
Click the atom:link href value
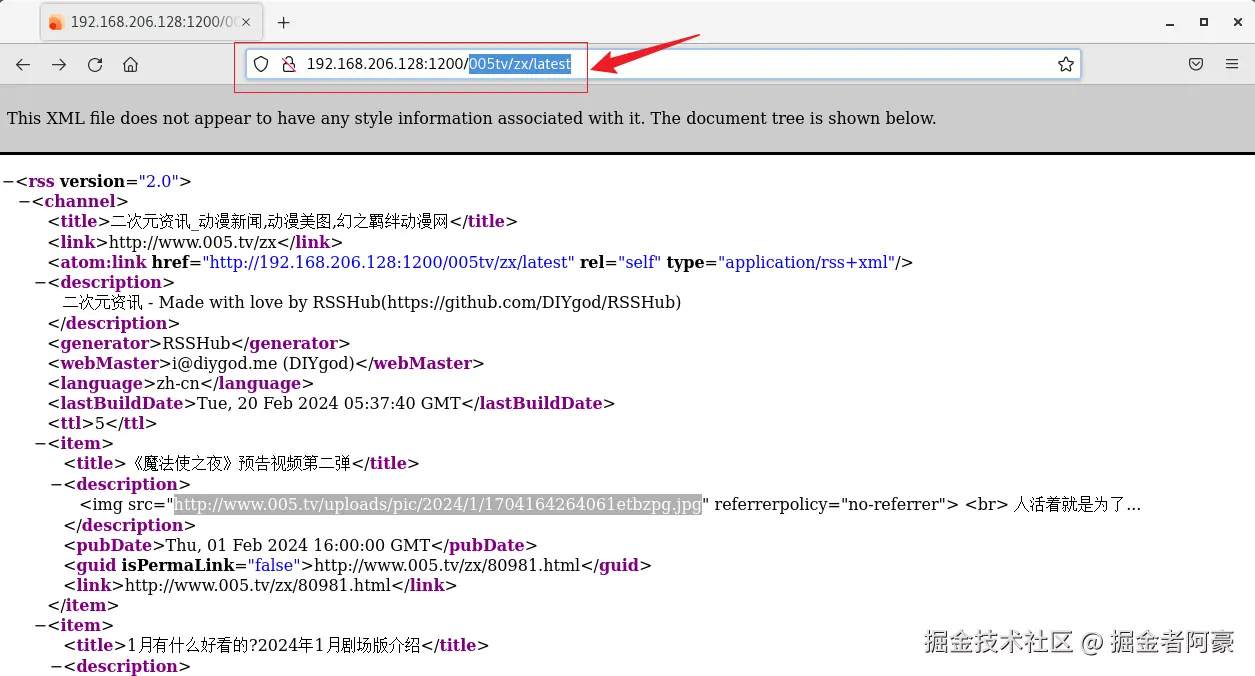coord(389,263)
